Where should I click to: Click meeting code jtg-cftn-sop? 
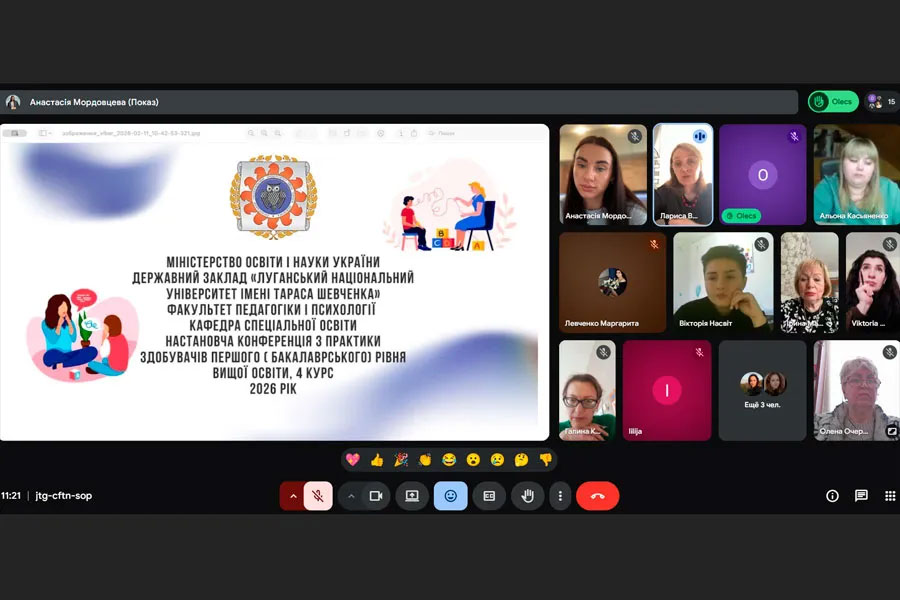(x=64, y=496)
